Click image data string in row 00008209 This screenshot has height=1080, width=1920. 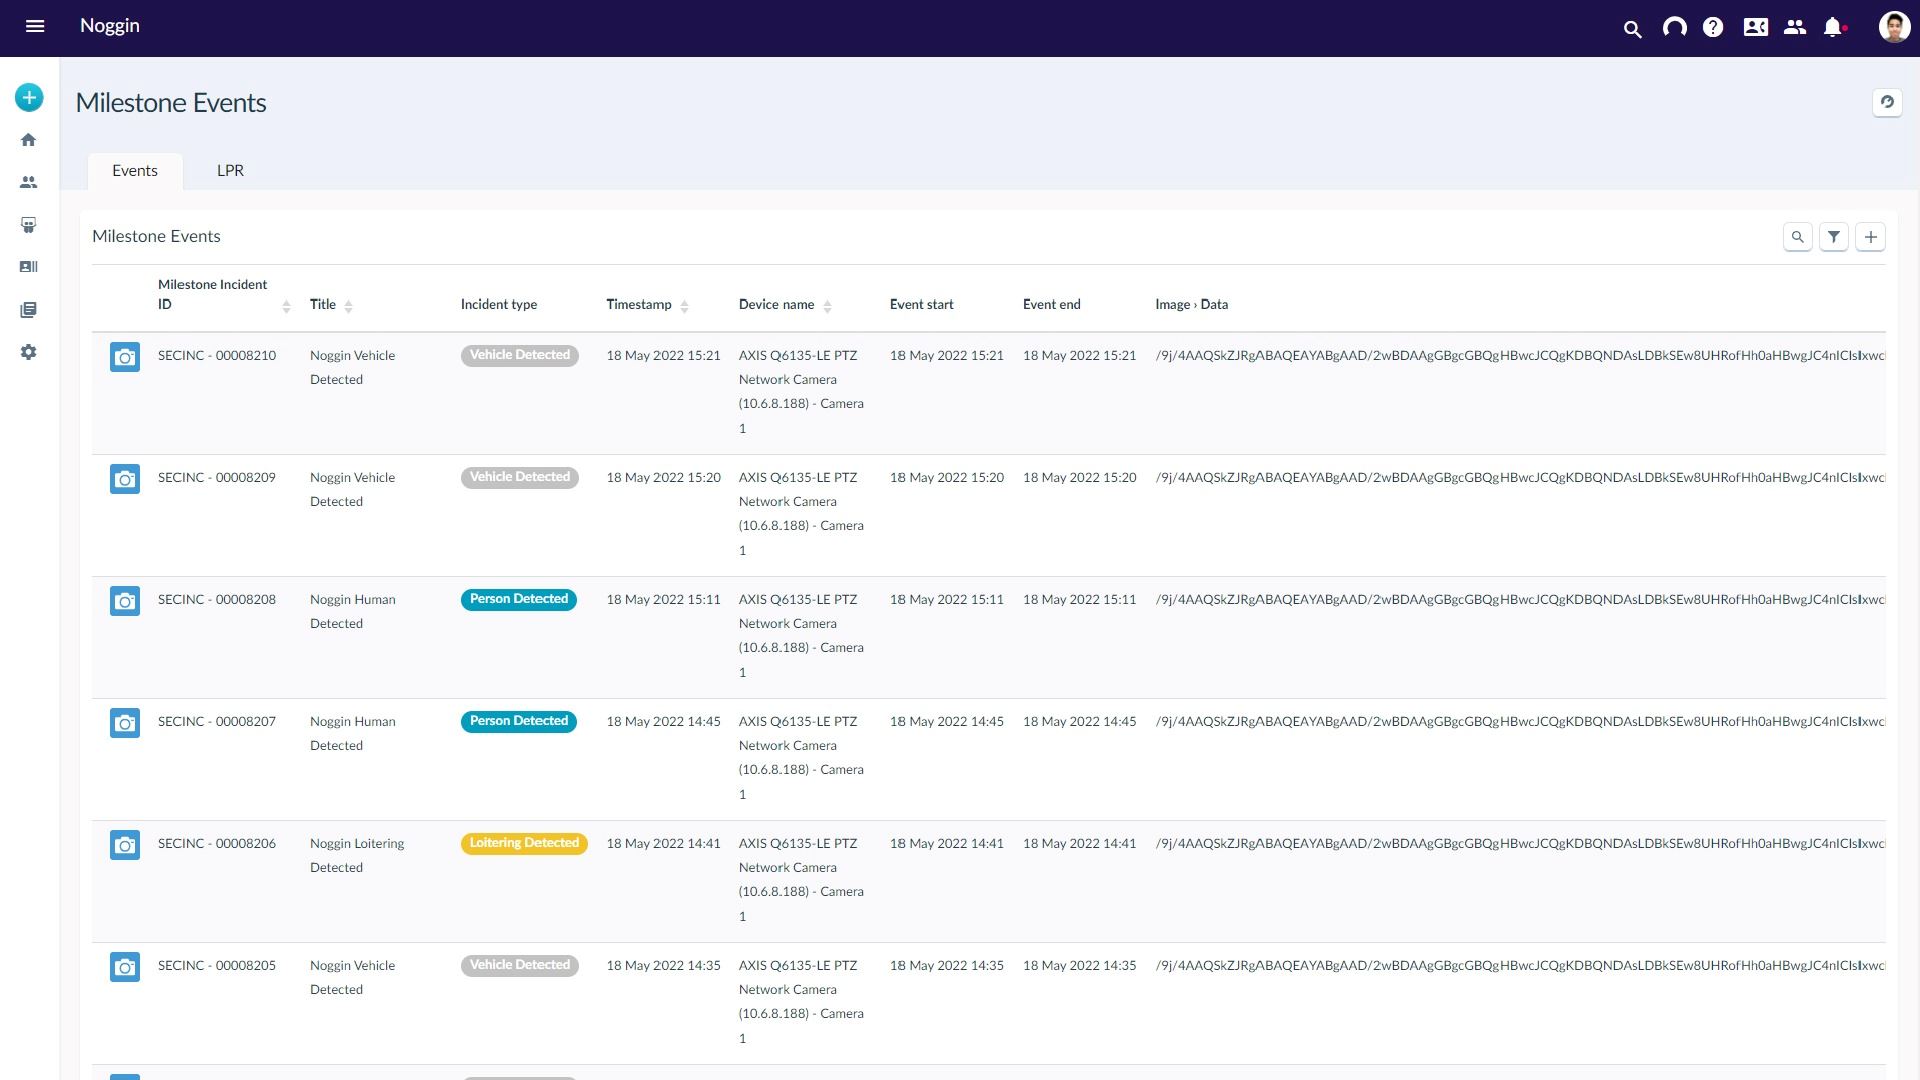pyautogui.click(x=1520, y=478)
